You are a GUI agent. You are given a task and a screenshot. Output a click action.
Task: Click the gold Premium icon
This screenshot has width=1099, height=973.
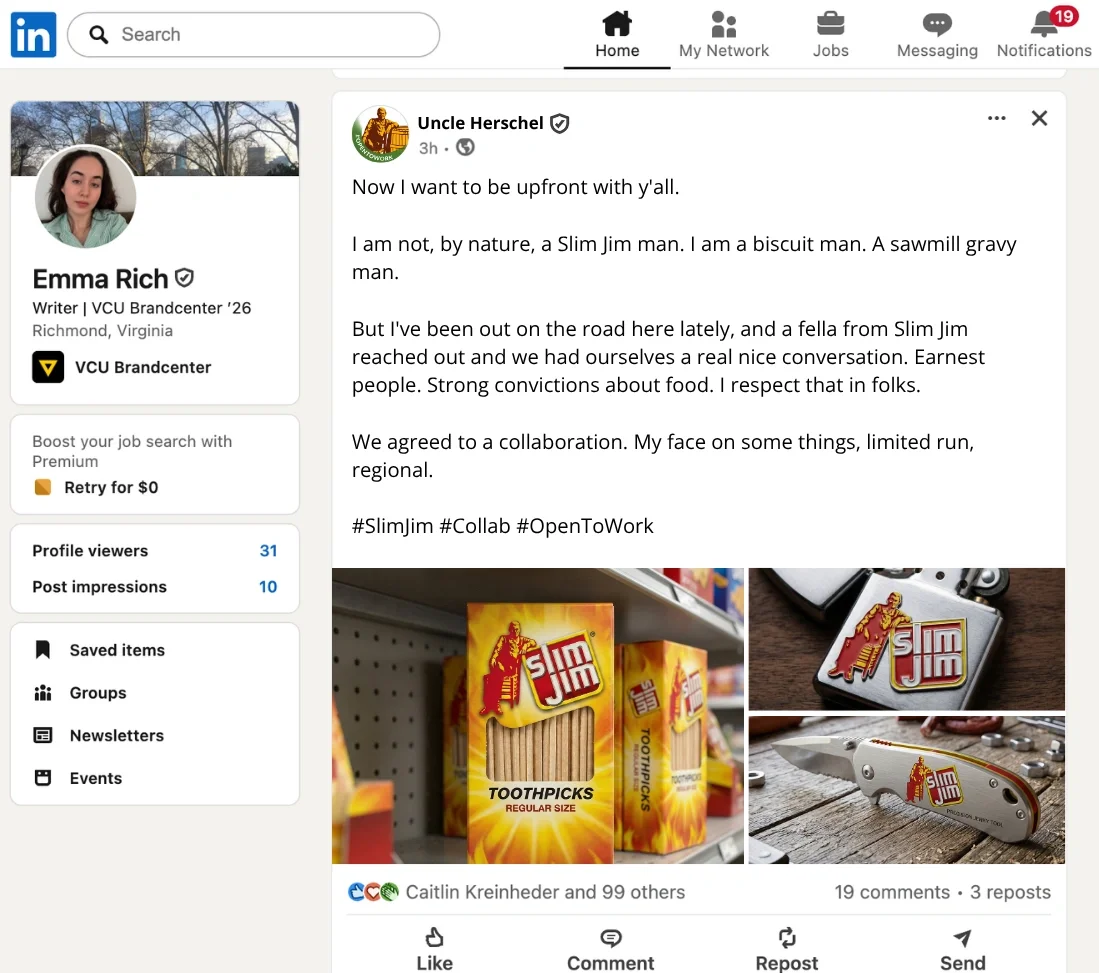point(43,487)
